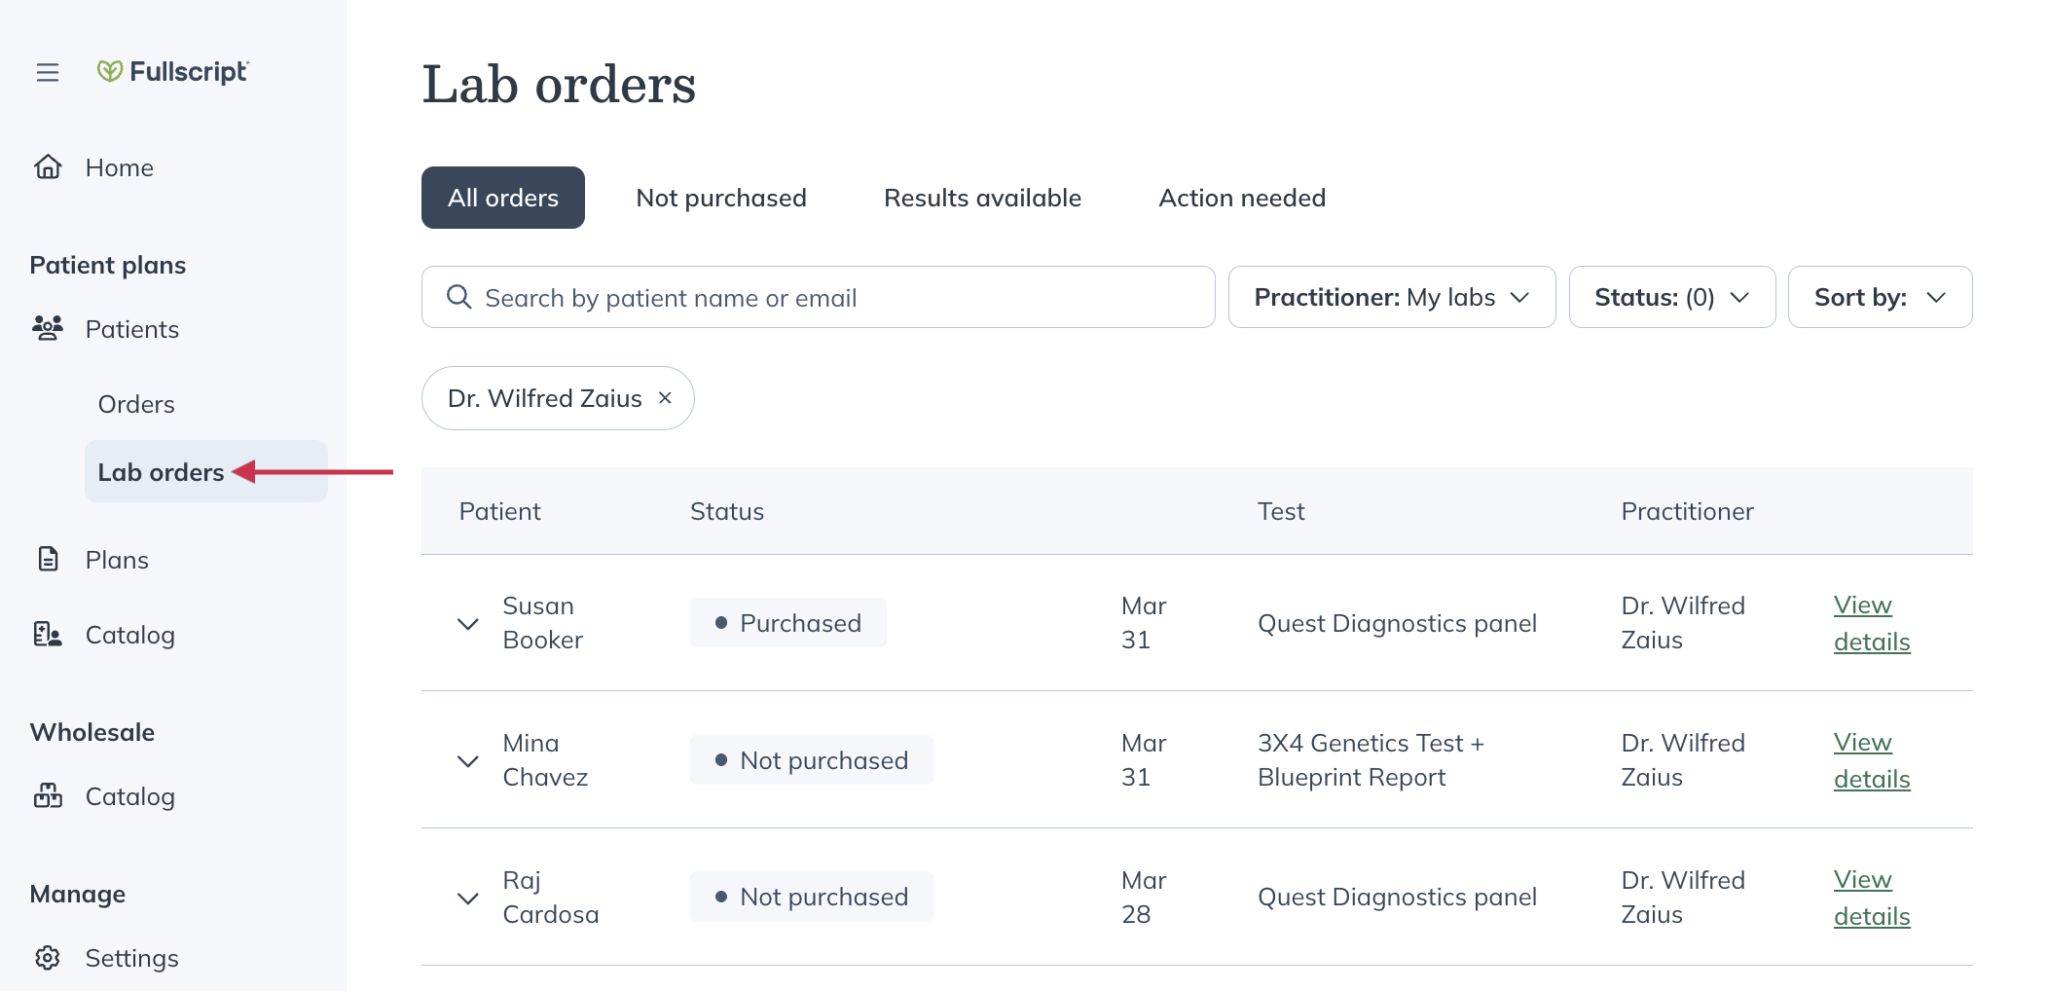This screenshot has width=2048, height=991.
Task: Click the Wholesale Catalog icon
Action: point(48,796)
